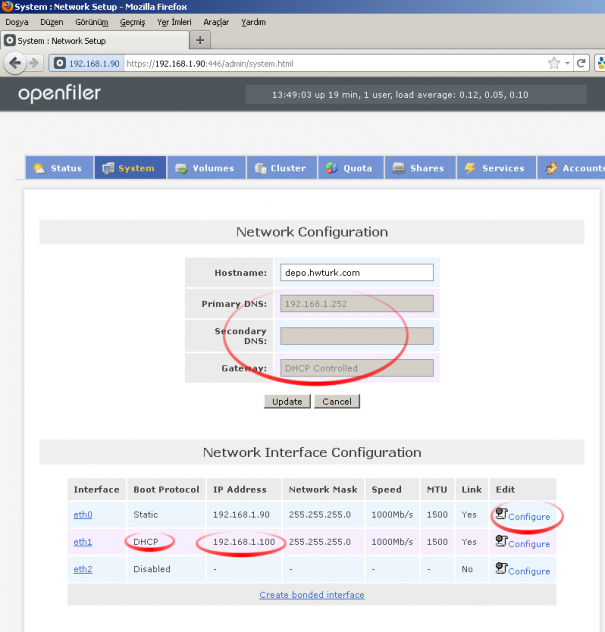Click the Firefox forward arrow button
The width and height of the screenshot is (605, 632).
(35, 63)
